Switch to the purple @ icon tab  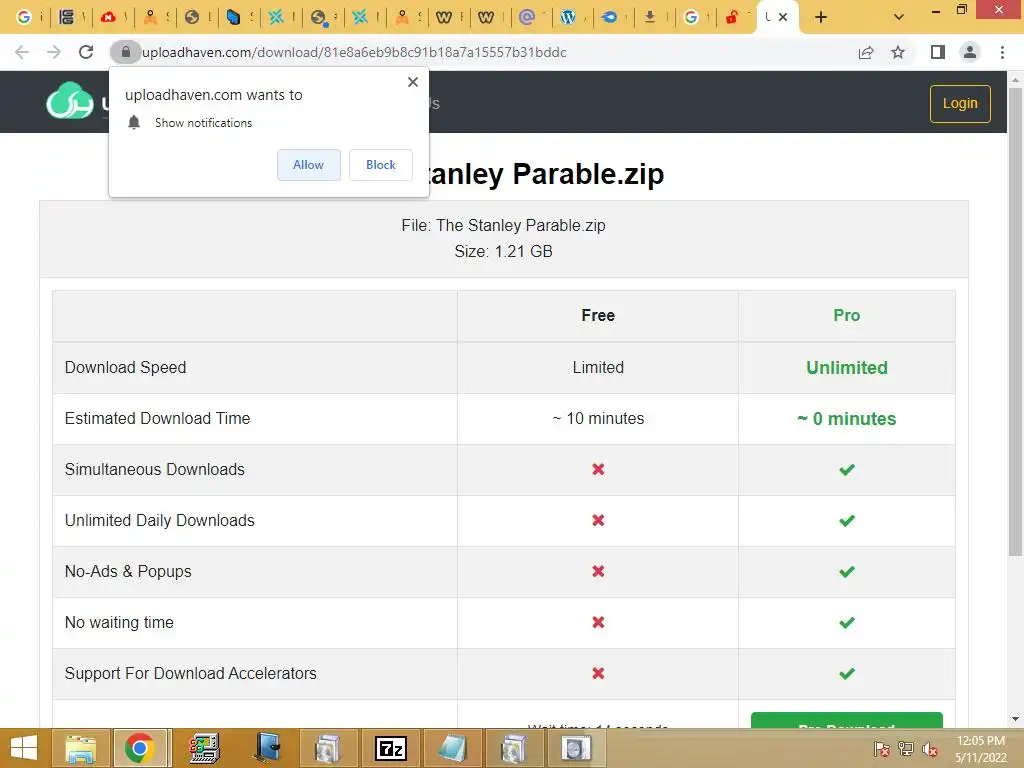point(526,17)
